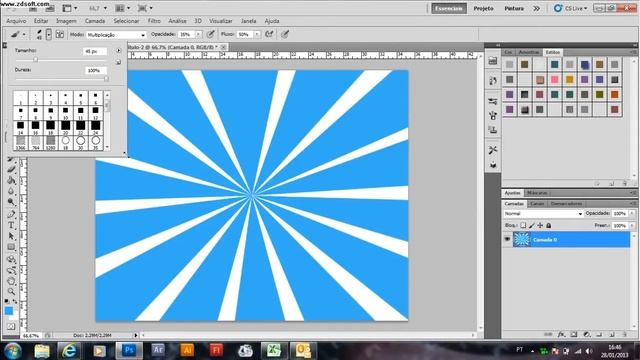Enable airbrush mode next to Fluxo
This screenshot has width=640, height=360.
[x=269, y=34]
